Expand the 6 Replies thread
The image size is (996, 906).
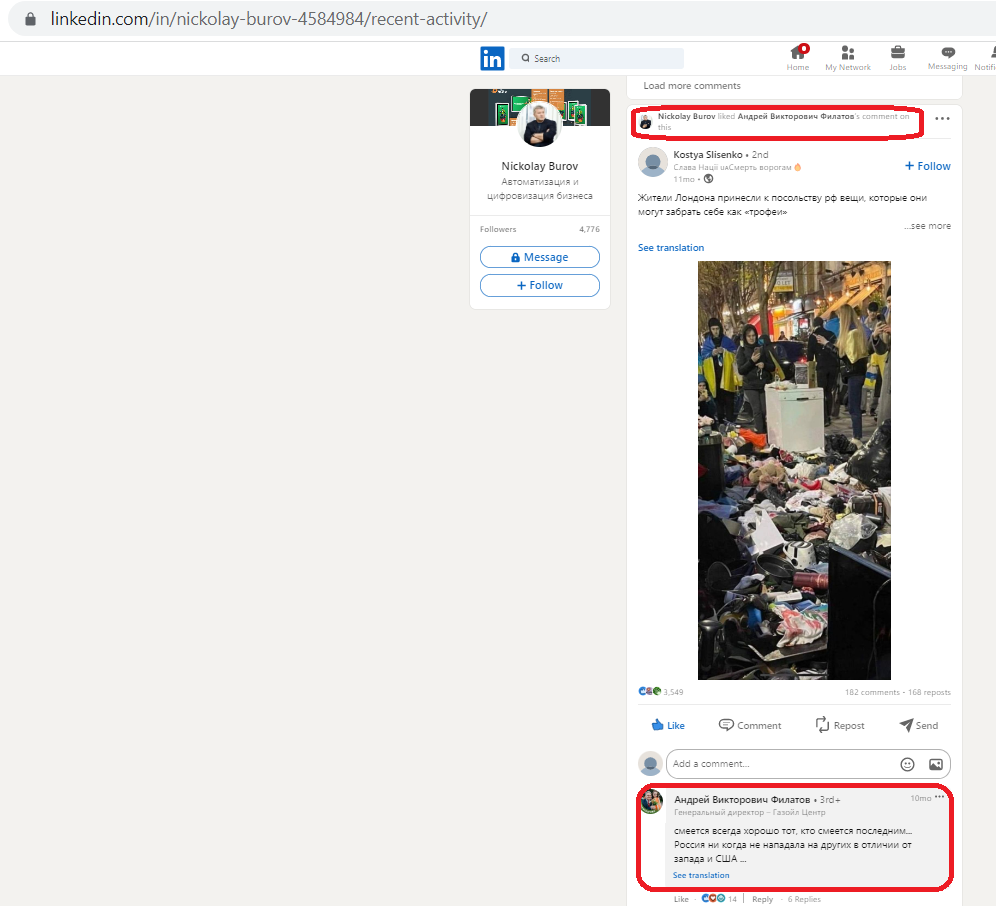[804, 899]
